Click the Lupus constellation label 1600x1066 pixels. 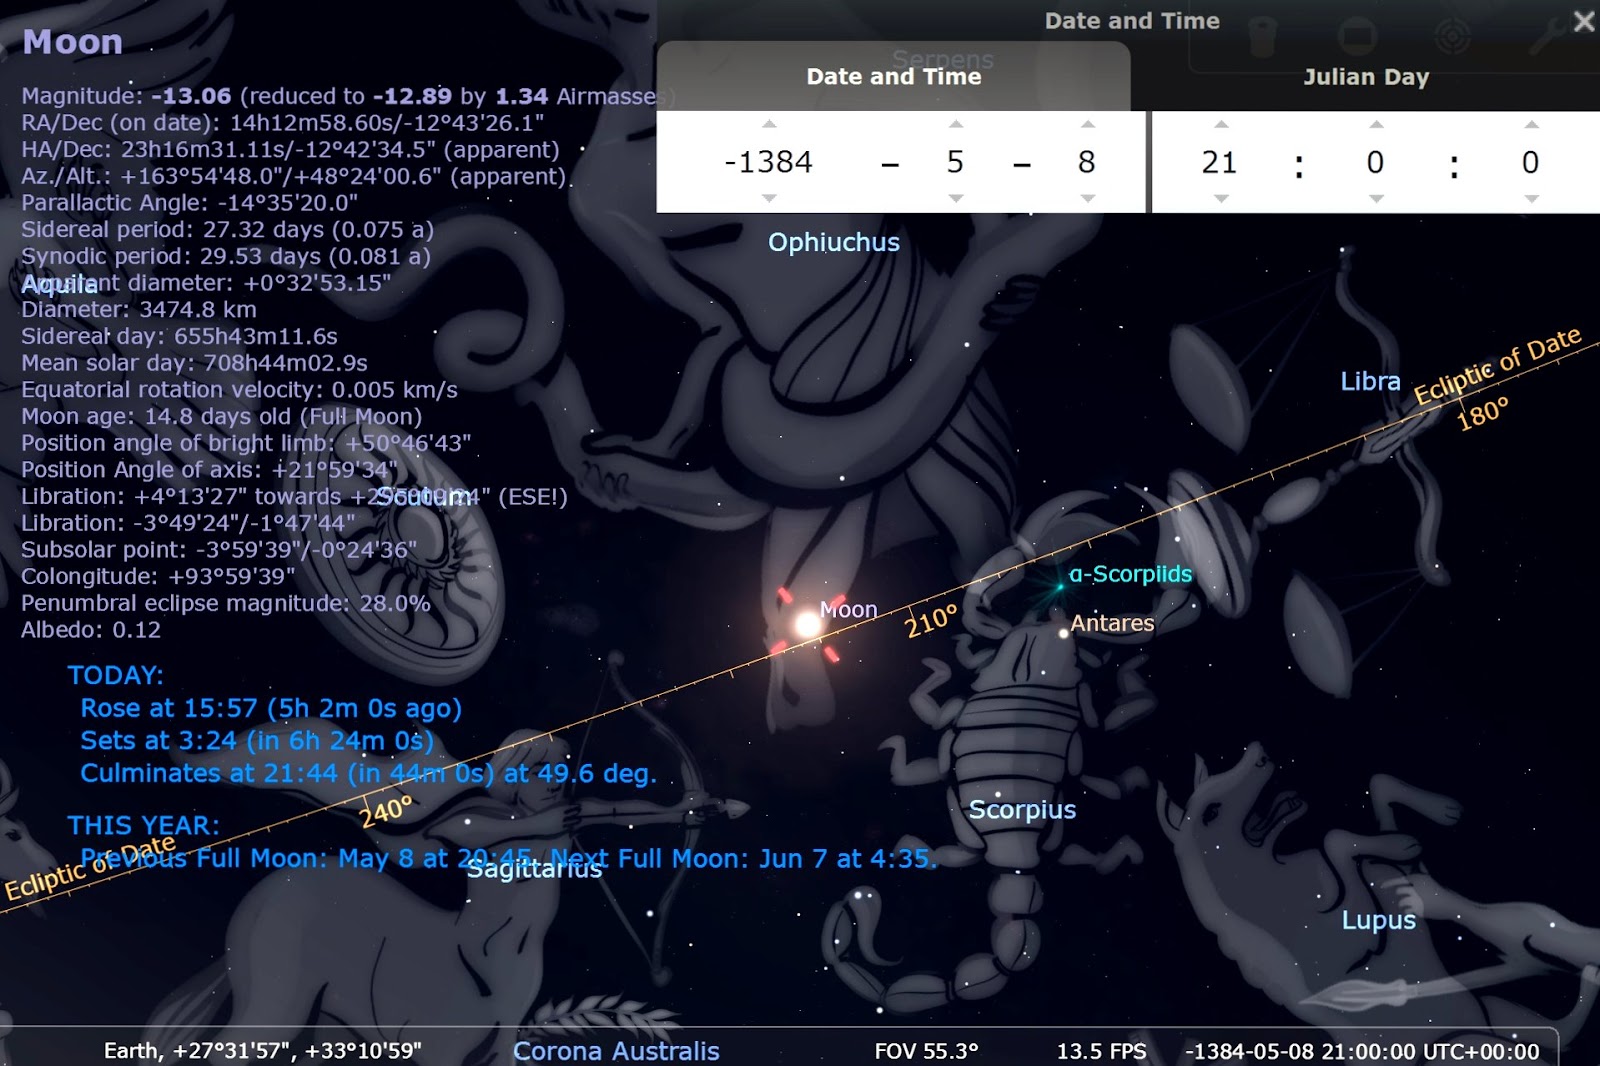point(1378,921)
